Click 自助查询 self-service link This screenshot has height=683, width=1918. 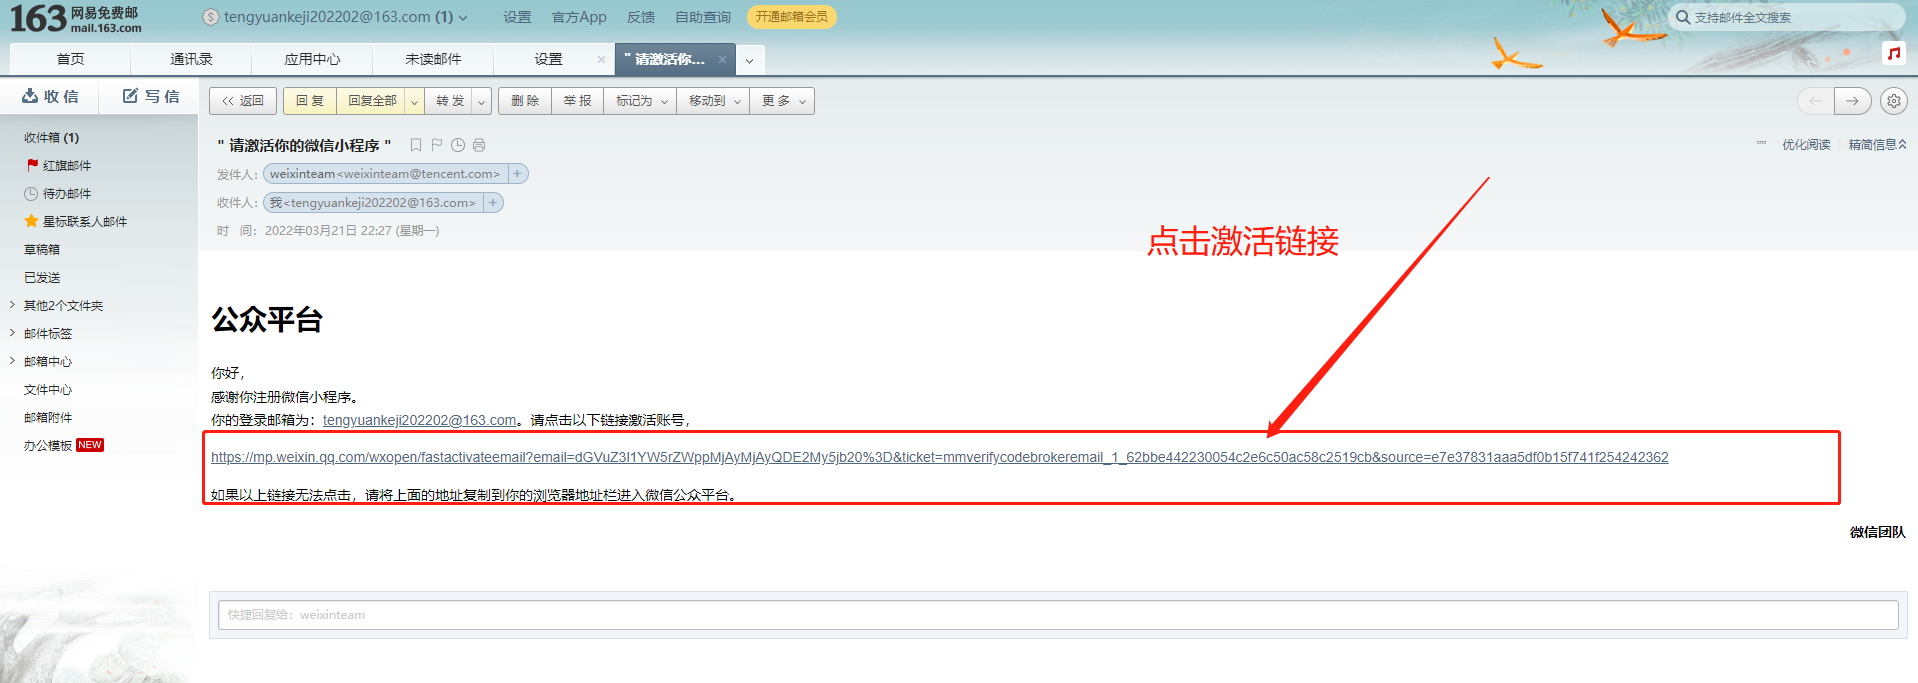pos(703,17)
